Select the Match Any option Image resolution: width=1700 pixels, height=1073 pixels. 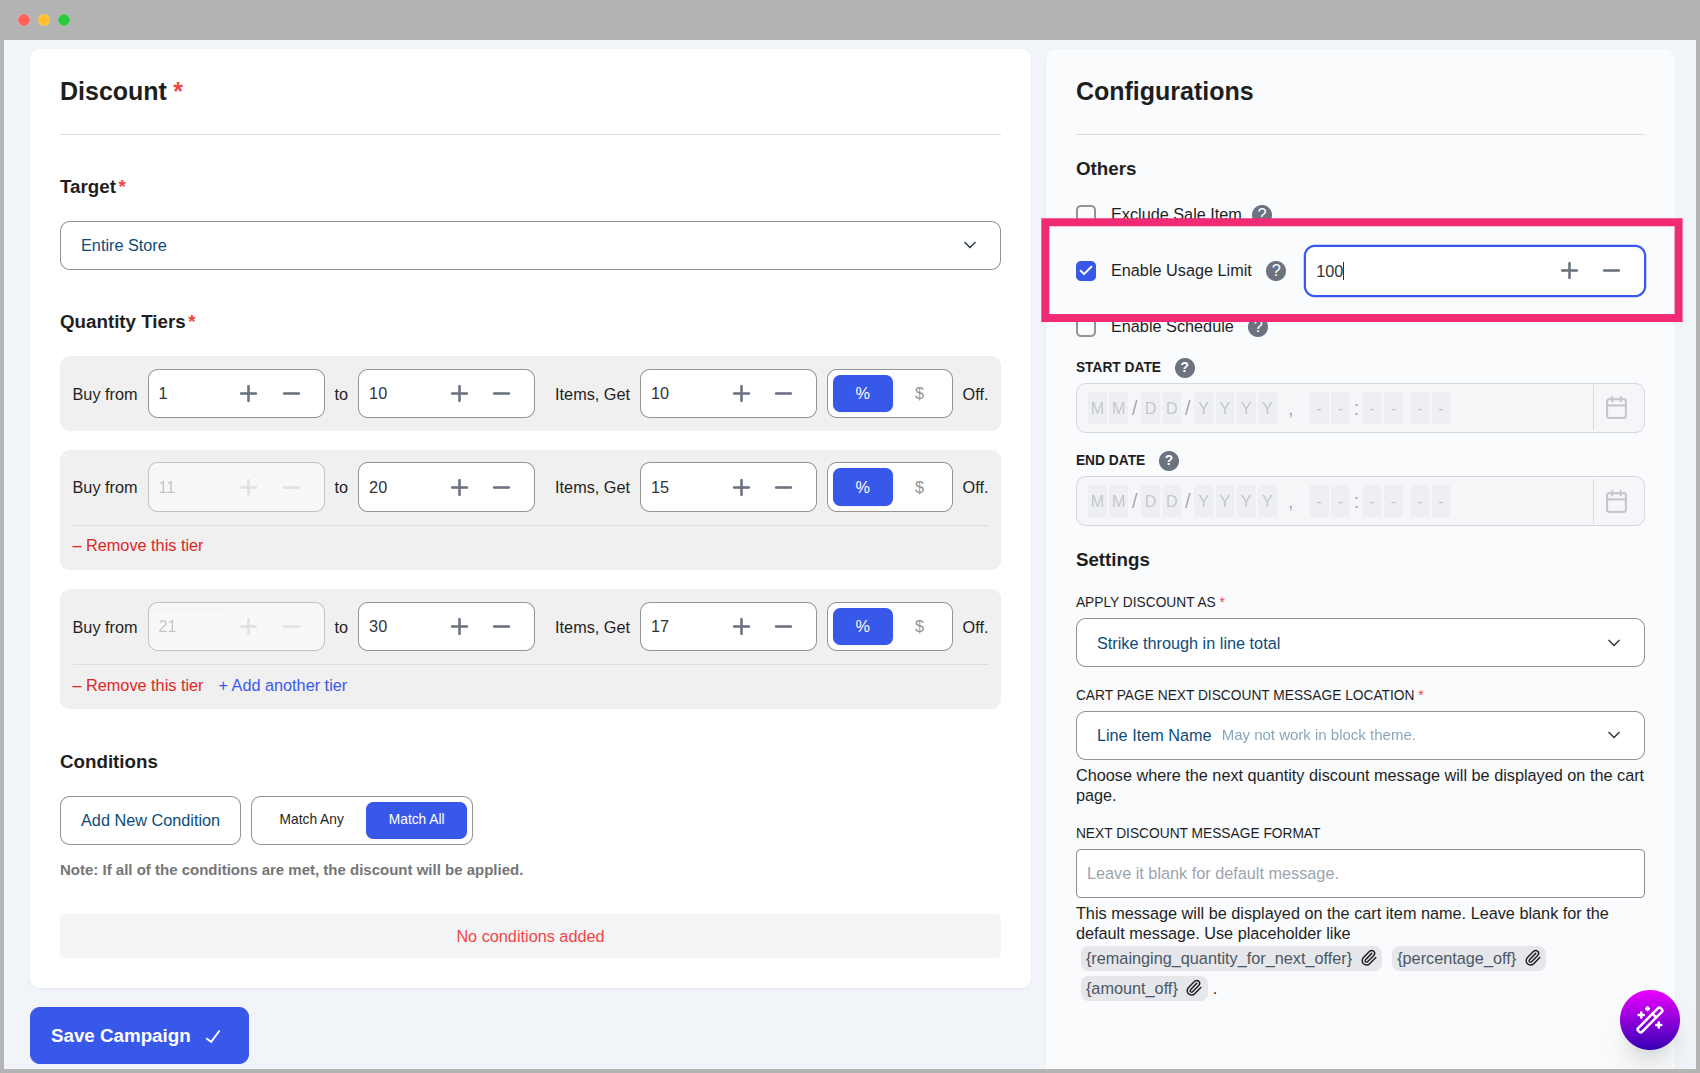(x=311, y=820)
